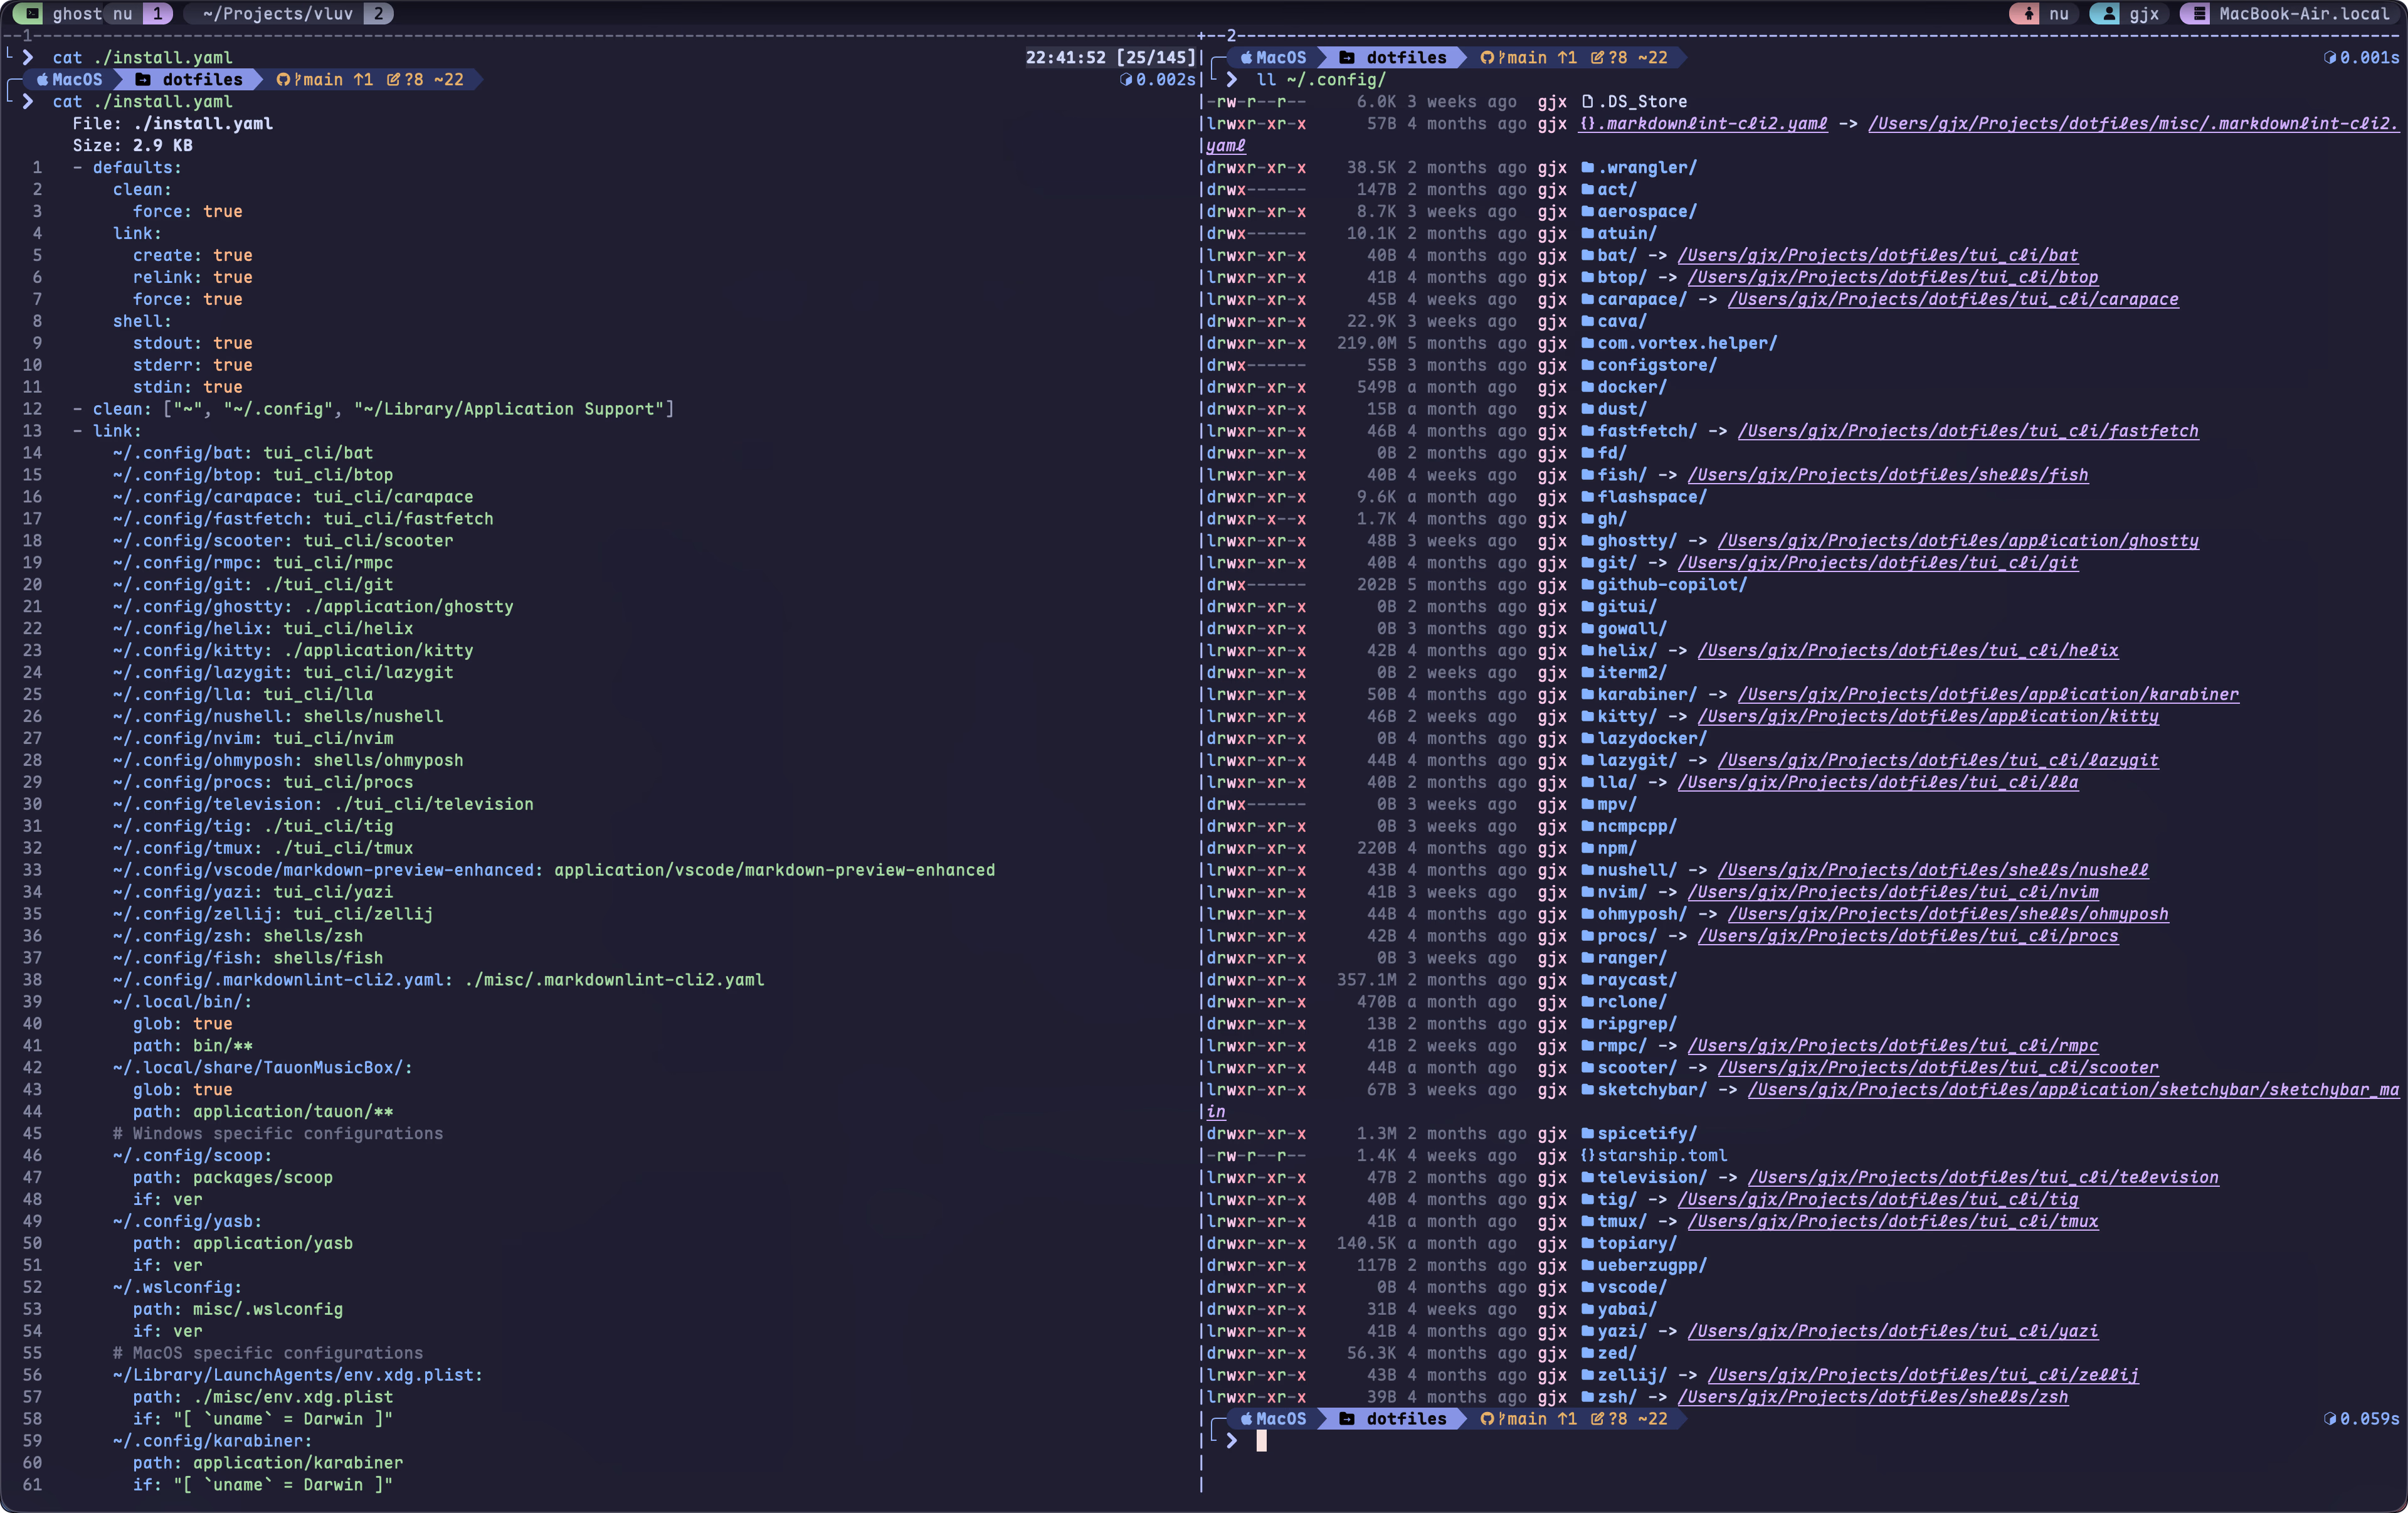Click the Apple logo in the bottom-right prompt
Screen dimensions: 2408x1513
(x=1246, y=1418)
